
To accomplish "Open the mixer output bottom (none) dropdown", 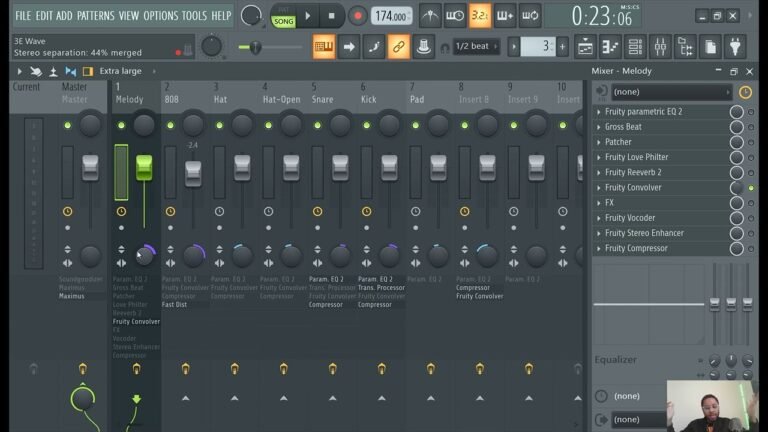I will coord(639,420).
